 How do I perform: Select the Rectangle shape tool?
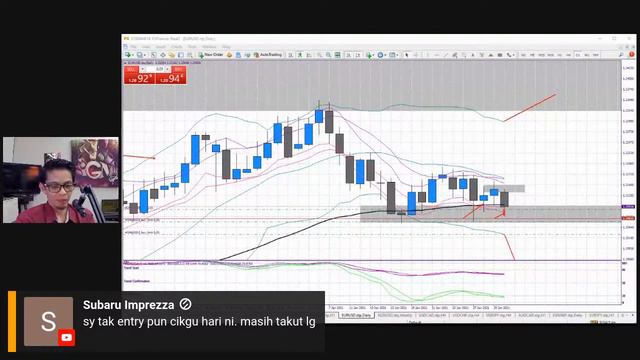(500, 55)
